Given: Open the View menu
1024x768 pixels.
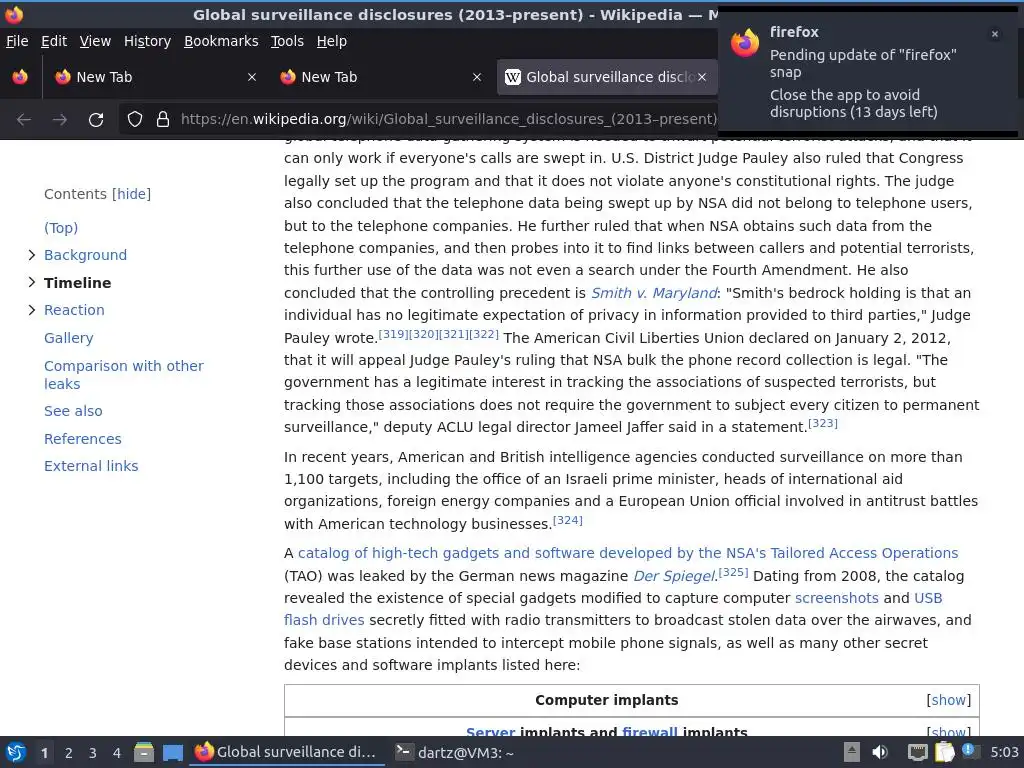Looking at the screenshot, I should [95, 41].
